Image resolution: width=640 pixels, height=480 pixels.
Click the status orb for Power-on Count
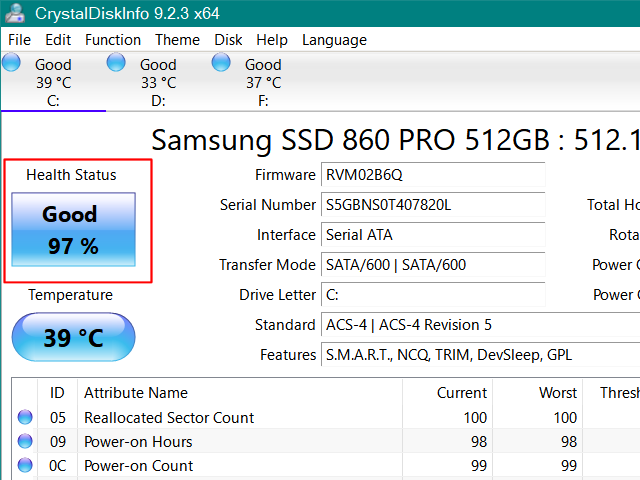(25, 465)
